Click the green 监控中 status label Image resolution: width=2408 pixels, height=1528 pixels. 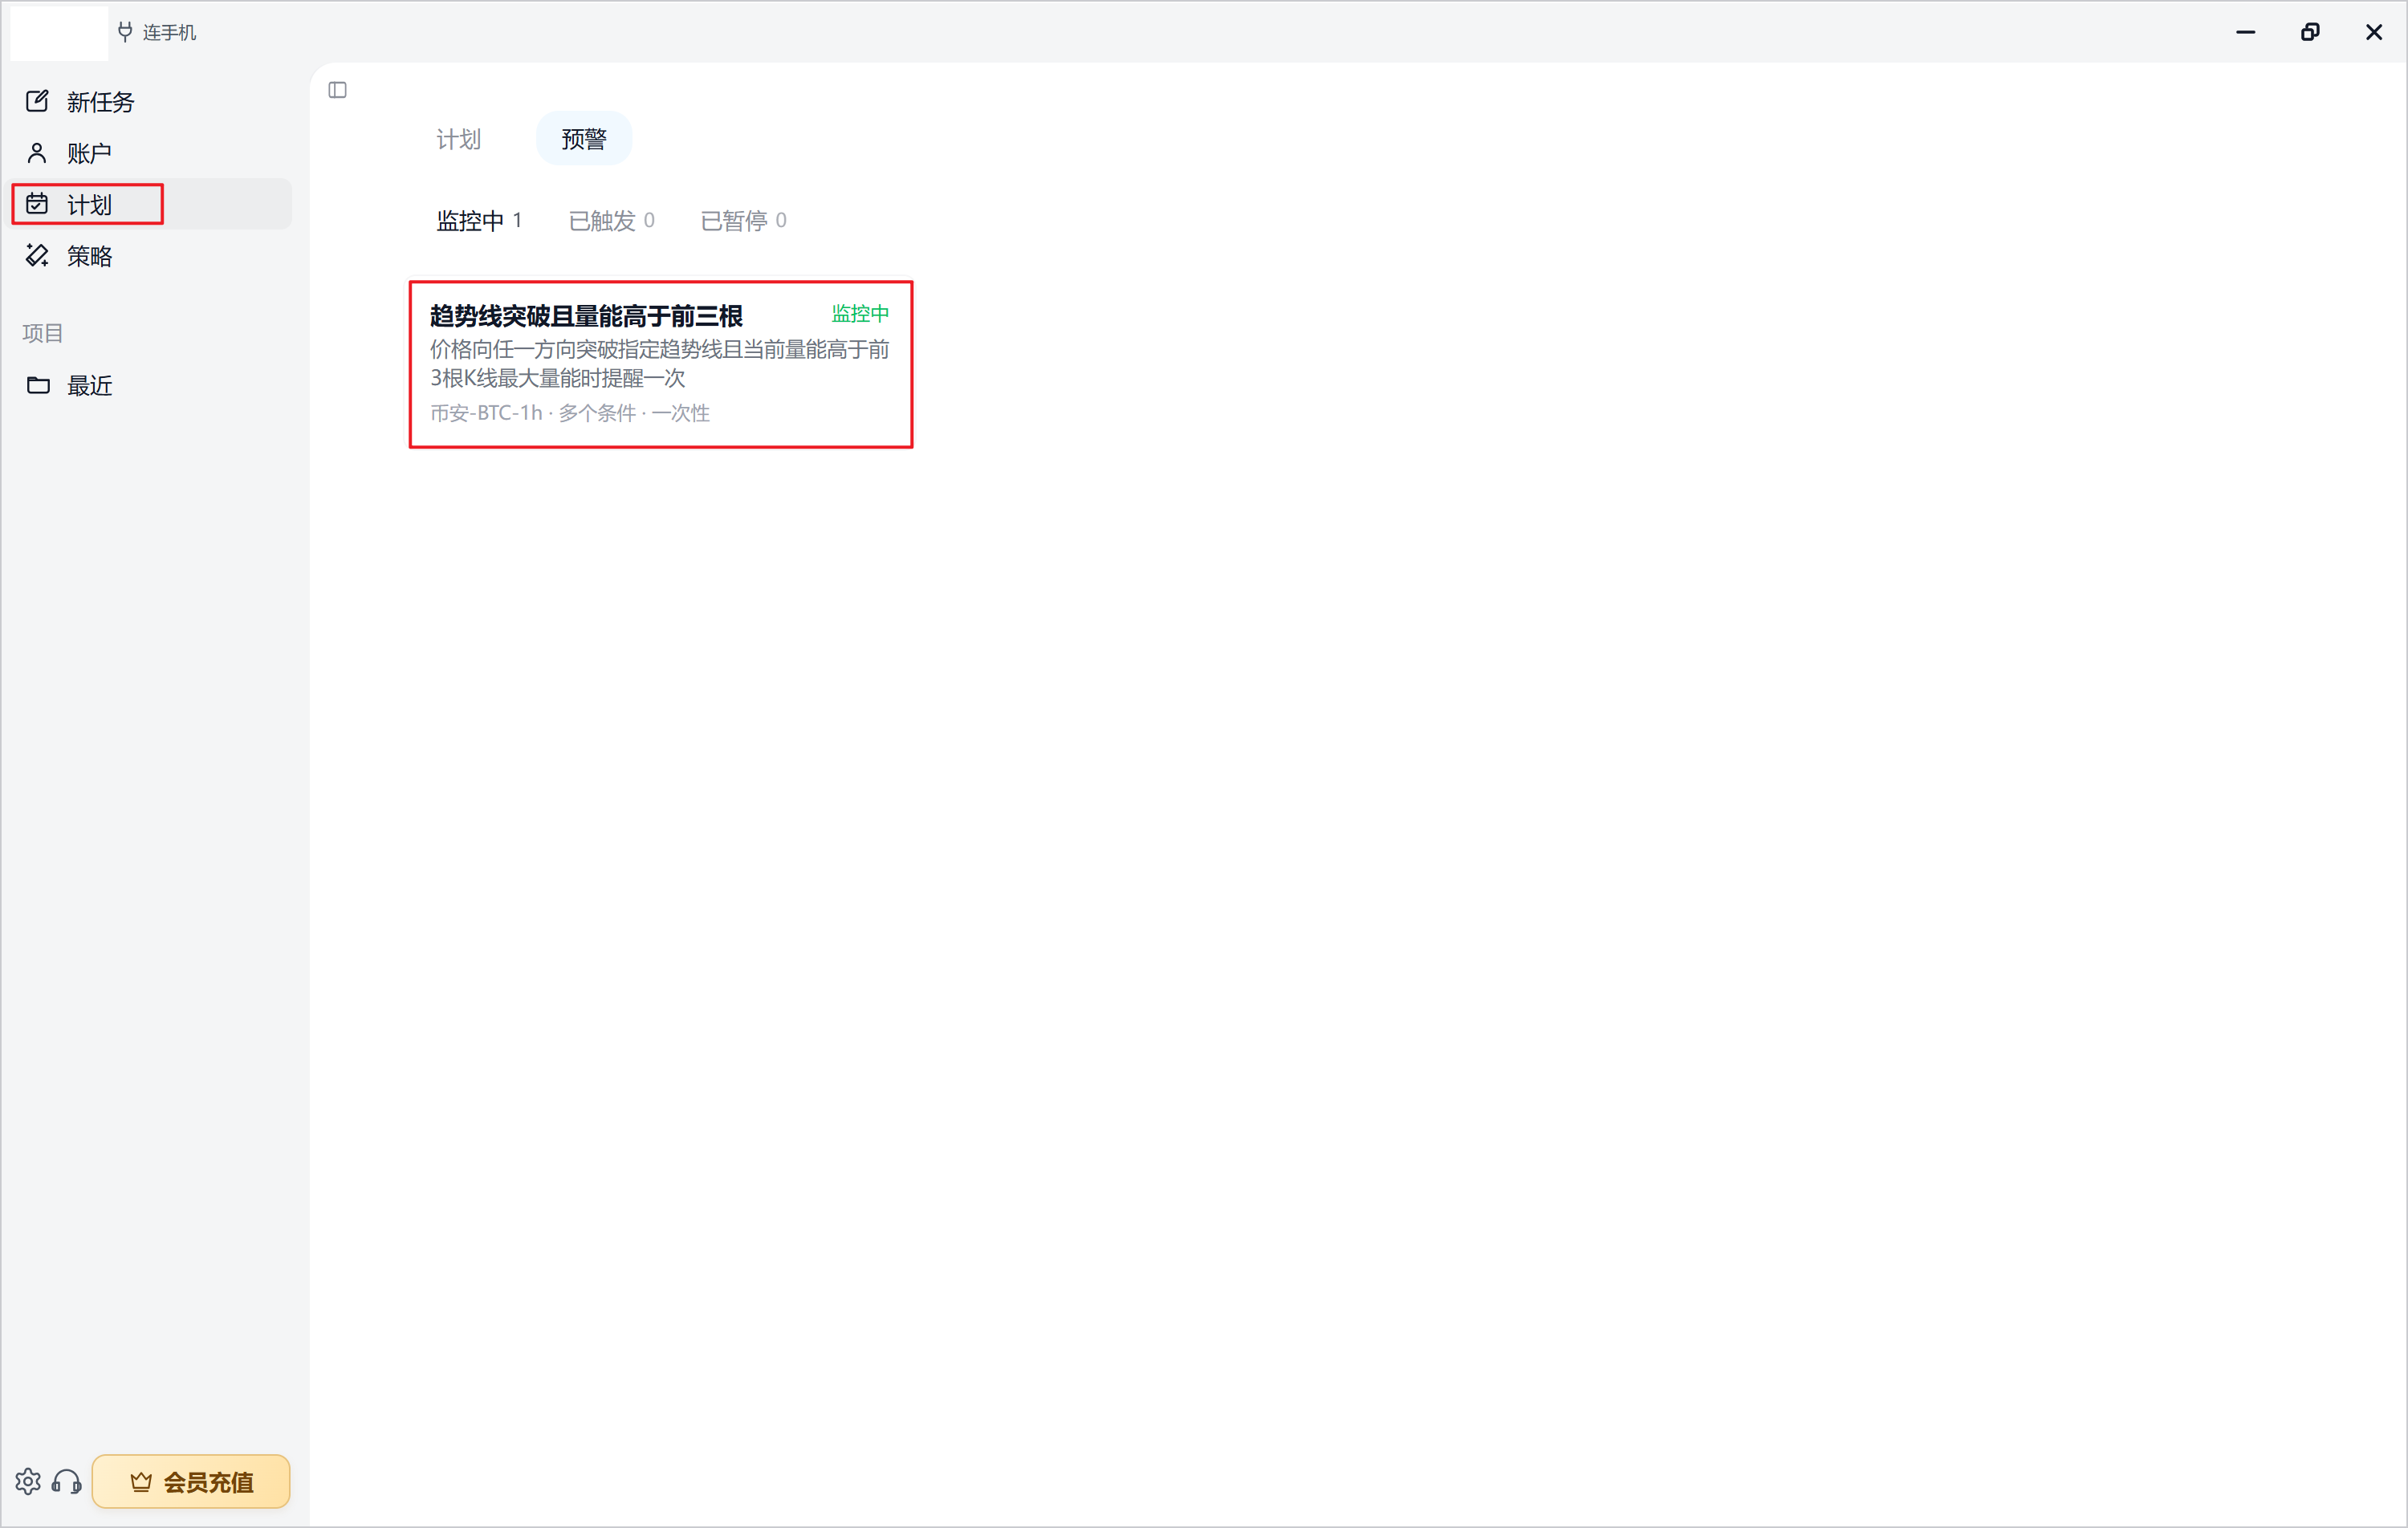tap(860, 314)
